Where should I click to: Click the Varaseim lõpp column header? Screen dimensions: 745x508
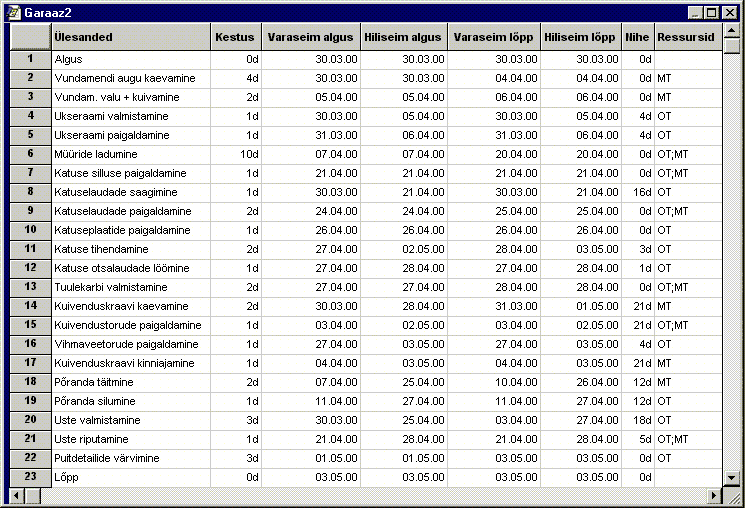point(494,37)
